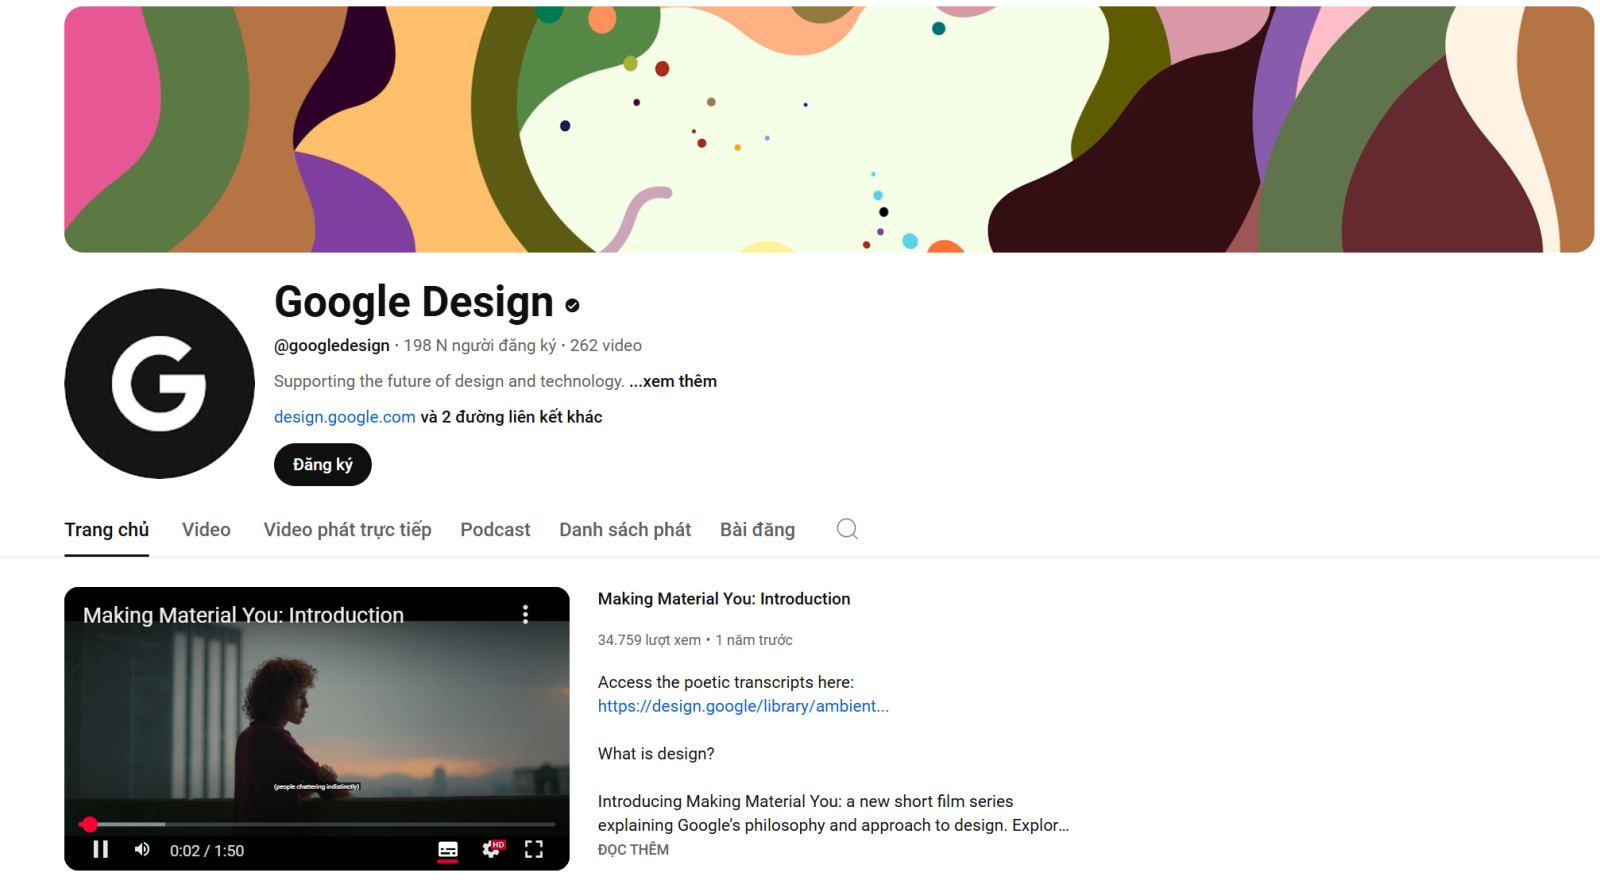Expand channel description with ...xem thêm
Viewport: 1600px width, 892px height.
coord(673,381)
